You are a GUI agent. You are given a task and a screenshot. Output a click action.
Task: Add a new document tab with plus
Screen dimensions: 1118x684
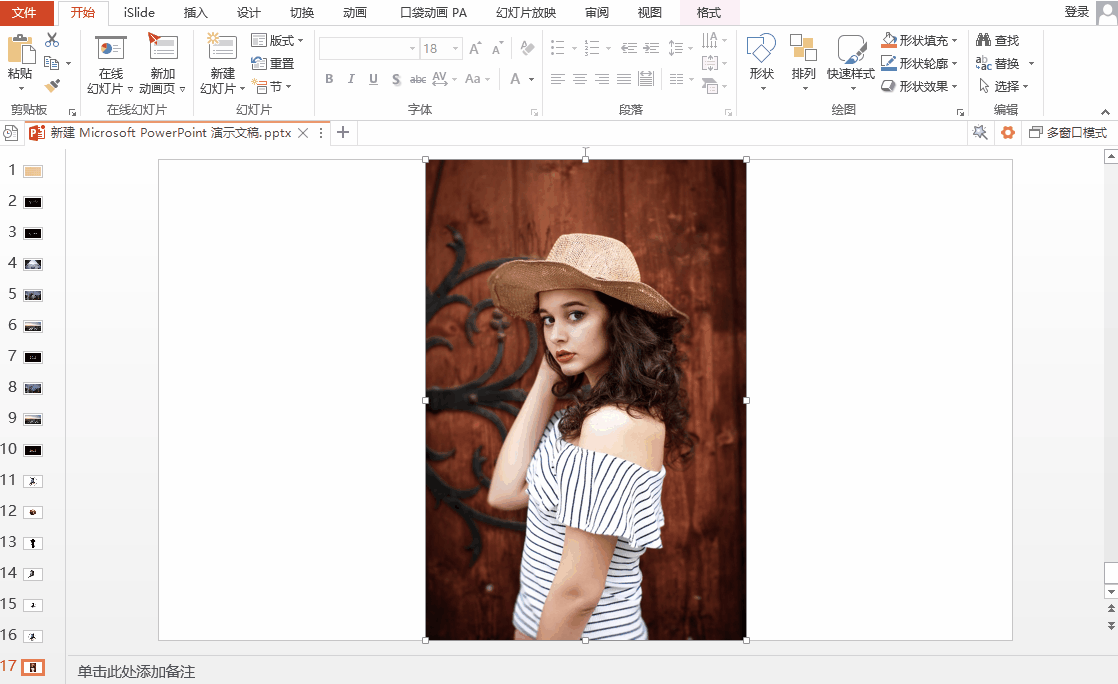click(343, 132)
